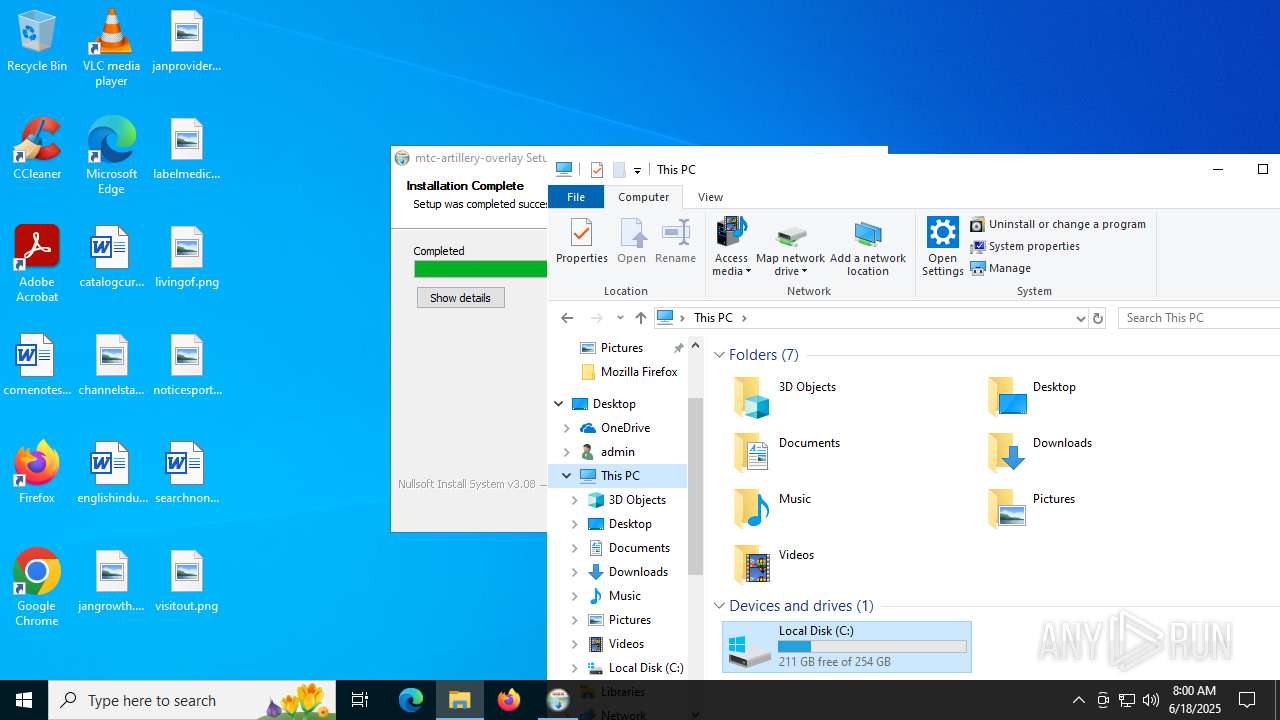Select VLC media player desktop shortcut

coord(111,48)
